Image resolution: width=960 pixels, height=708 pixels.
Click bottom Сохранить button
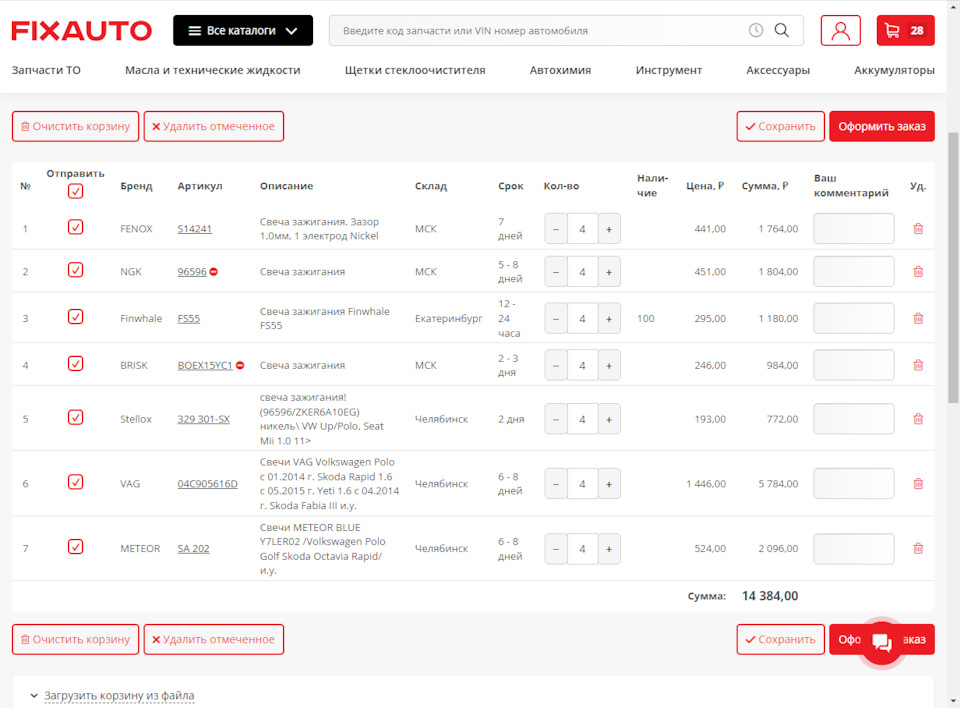click(781, 639)
